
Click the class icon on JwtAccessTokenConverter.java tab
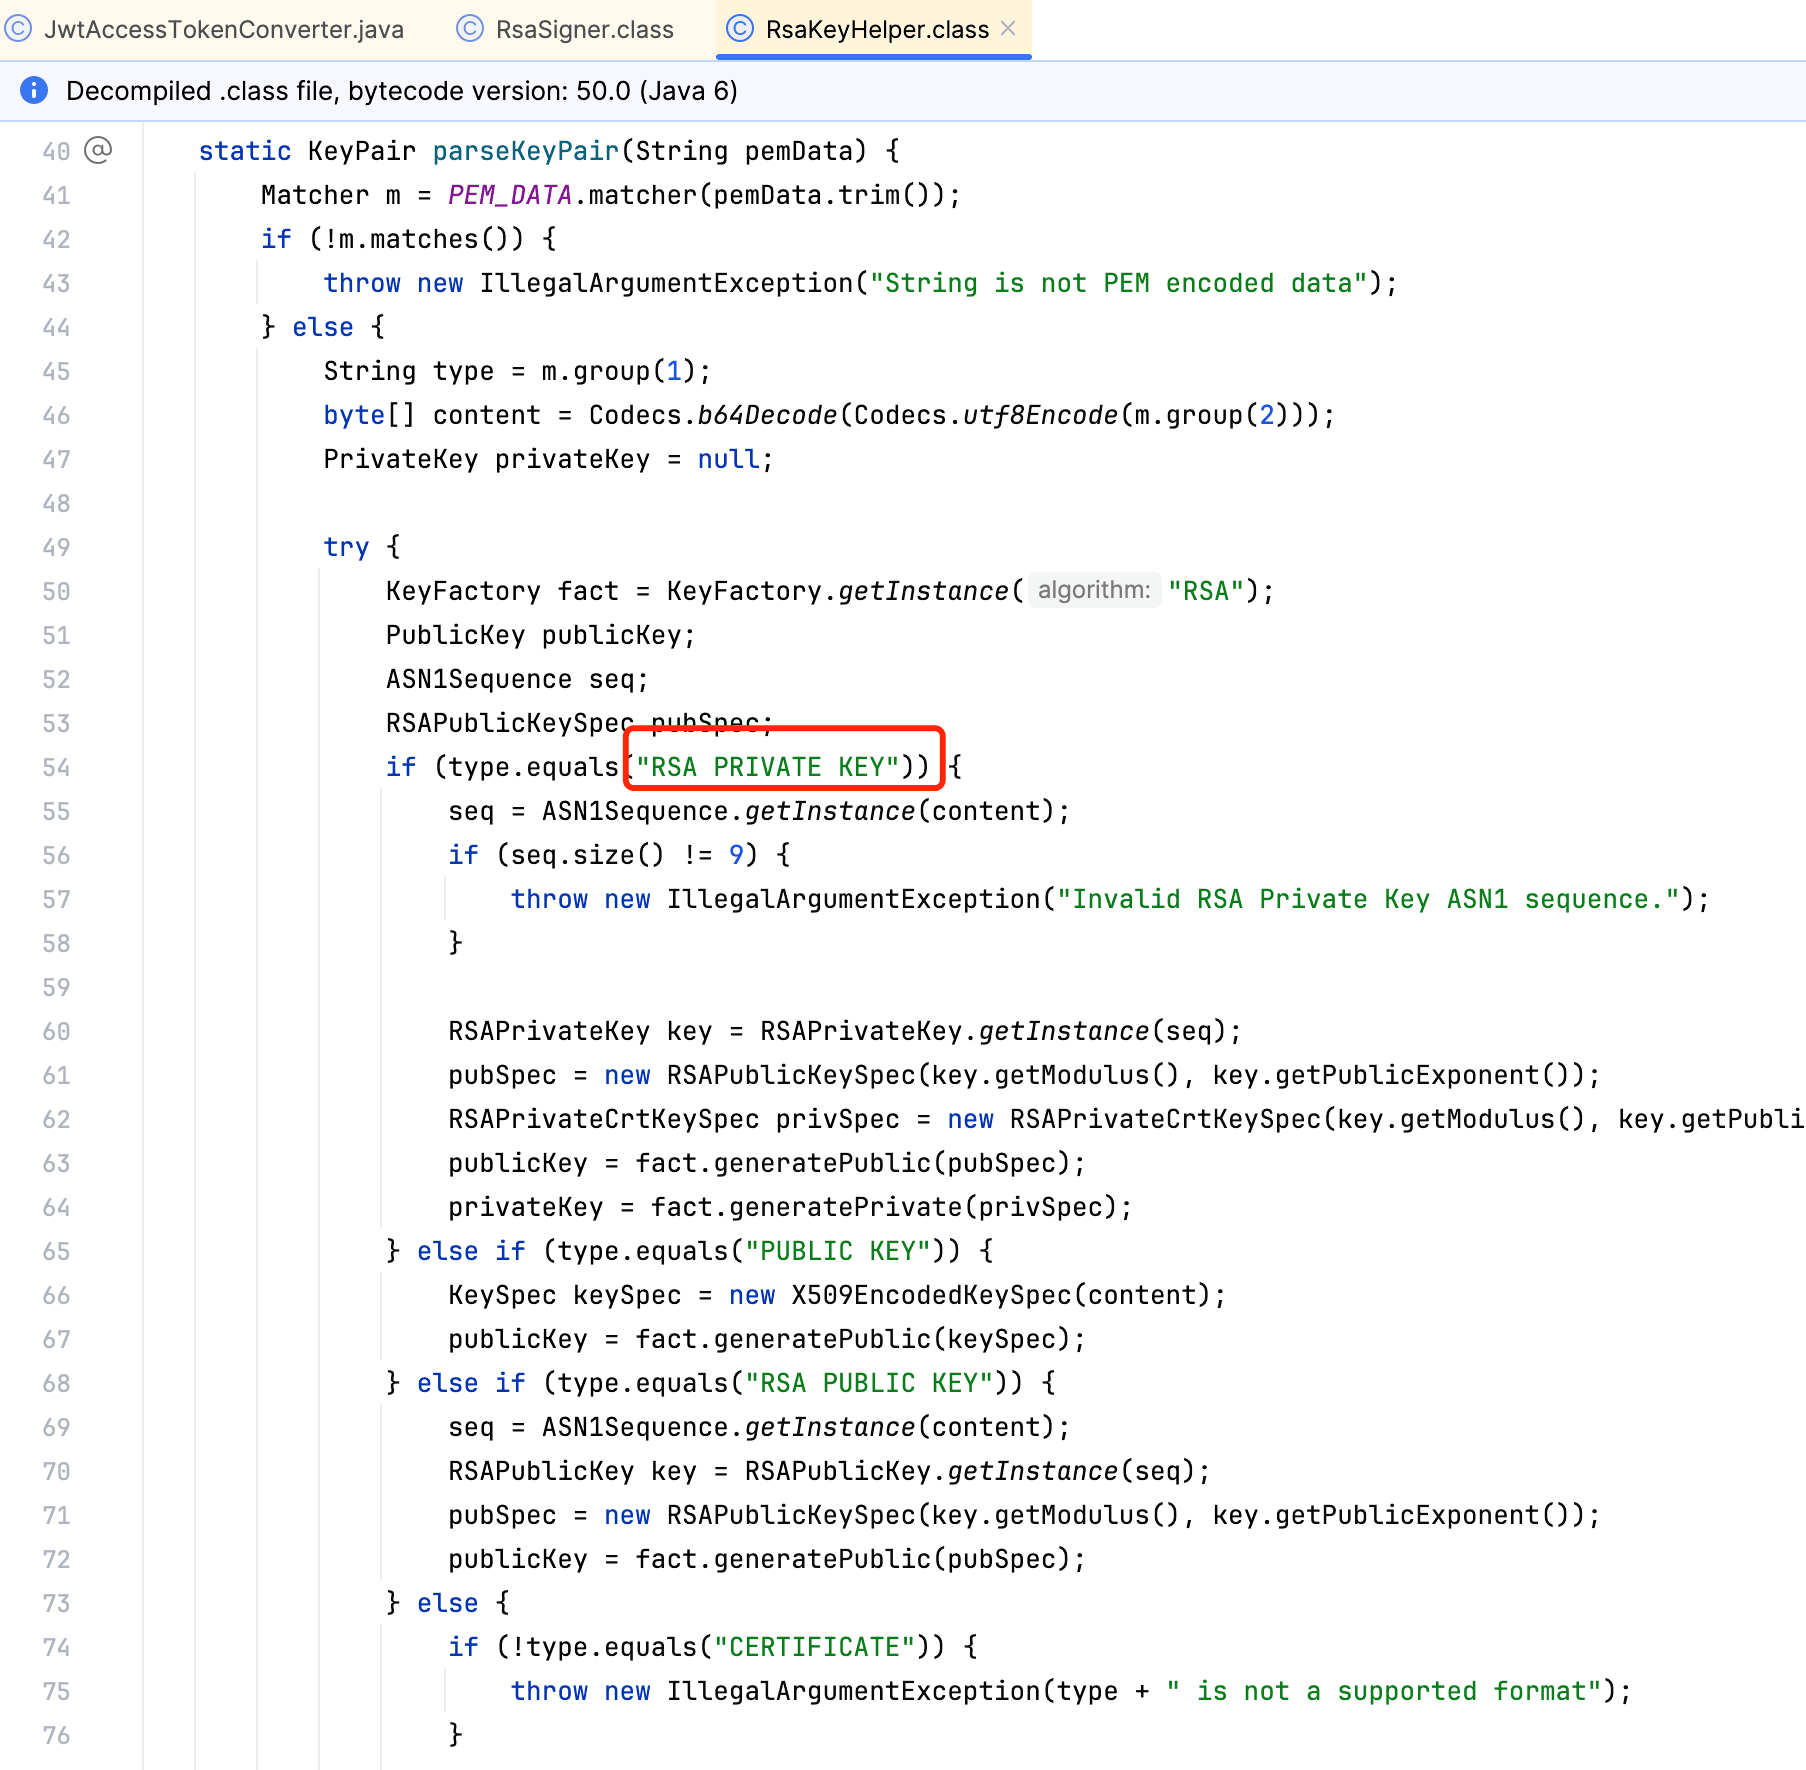pyautogui.click(x=18, y=29)
